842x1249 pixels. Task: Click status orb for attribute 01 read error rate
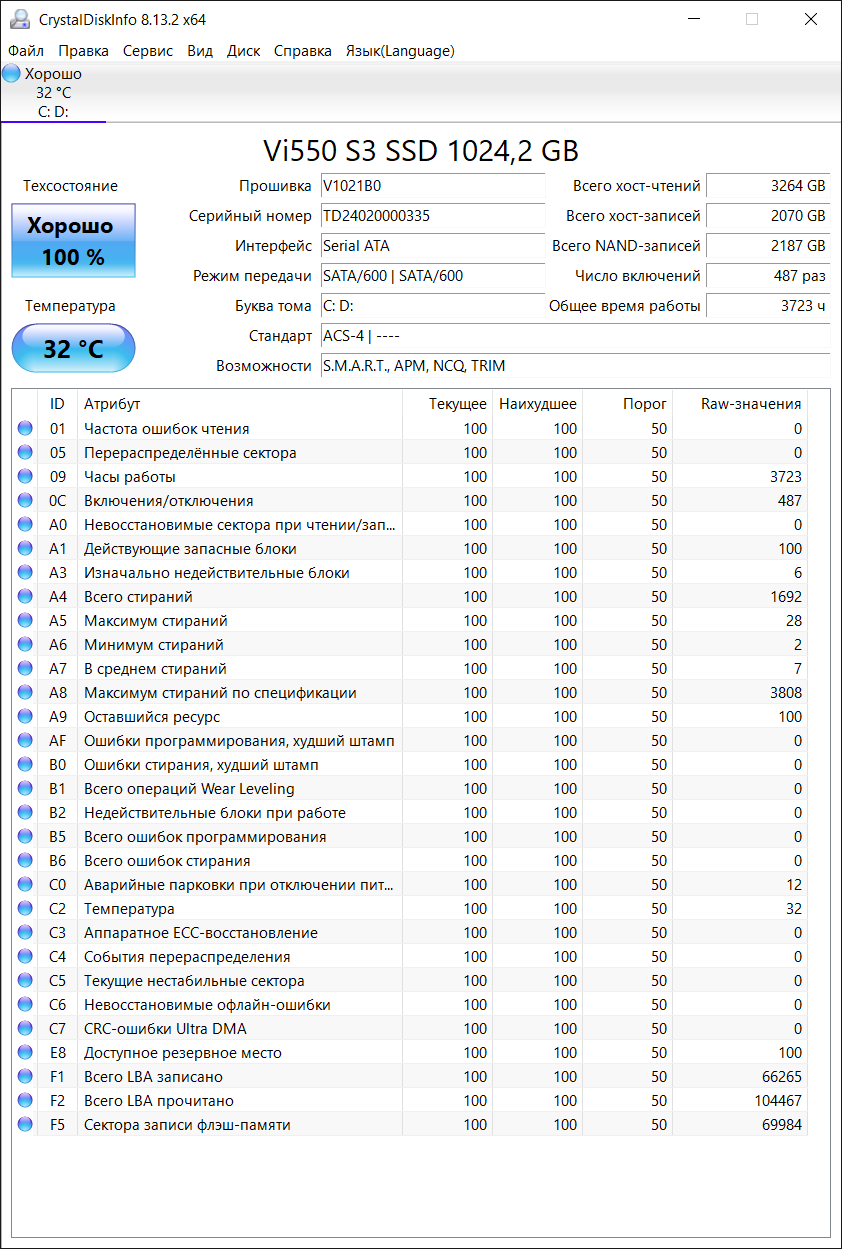click(x=25, y=429)
